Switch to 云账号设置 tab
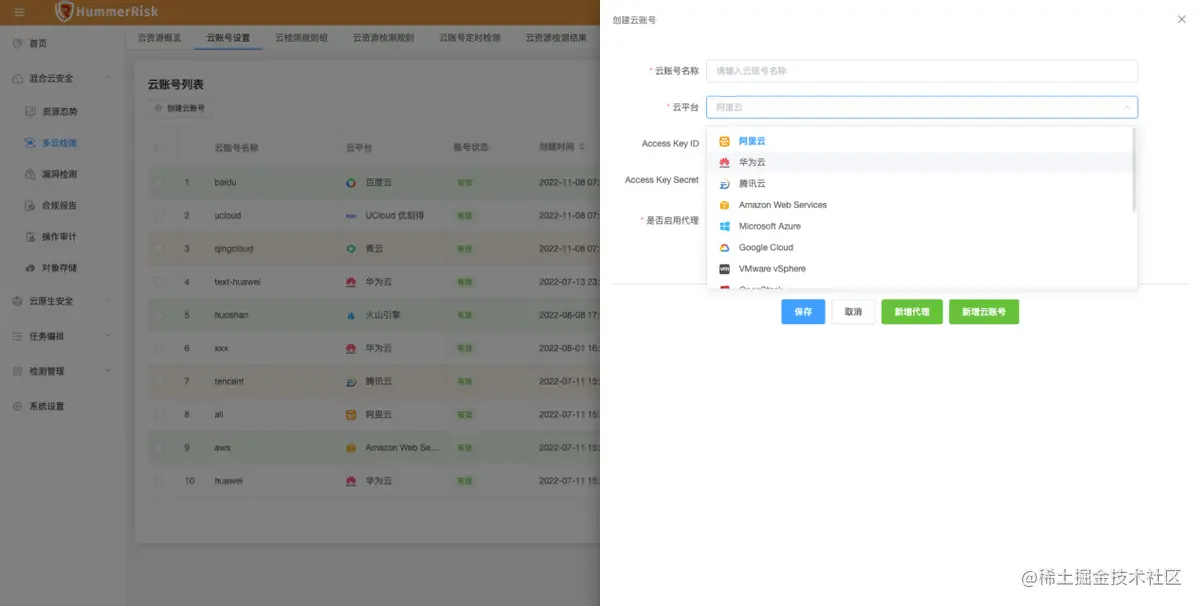Screen dimensions: 1200x606 coord(228,38)
